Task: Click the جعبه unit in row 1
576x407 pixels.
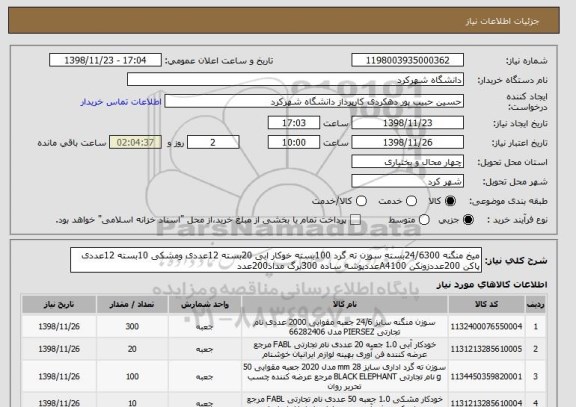Action: click(x=205, y=327)
